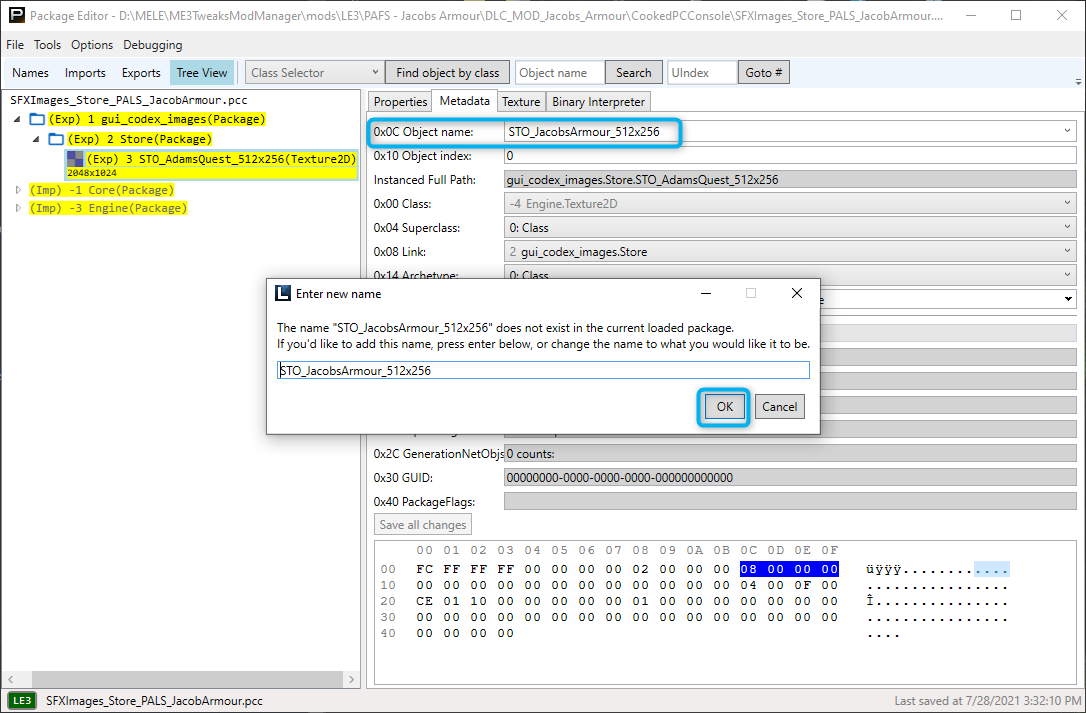Click the status bar file name text
1086x713 pixels.
[x=154, y=701]
